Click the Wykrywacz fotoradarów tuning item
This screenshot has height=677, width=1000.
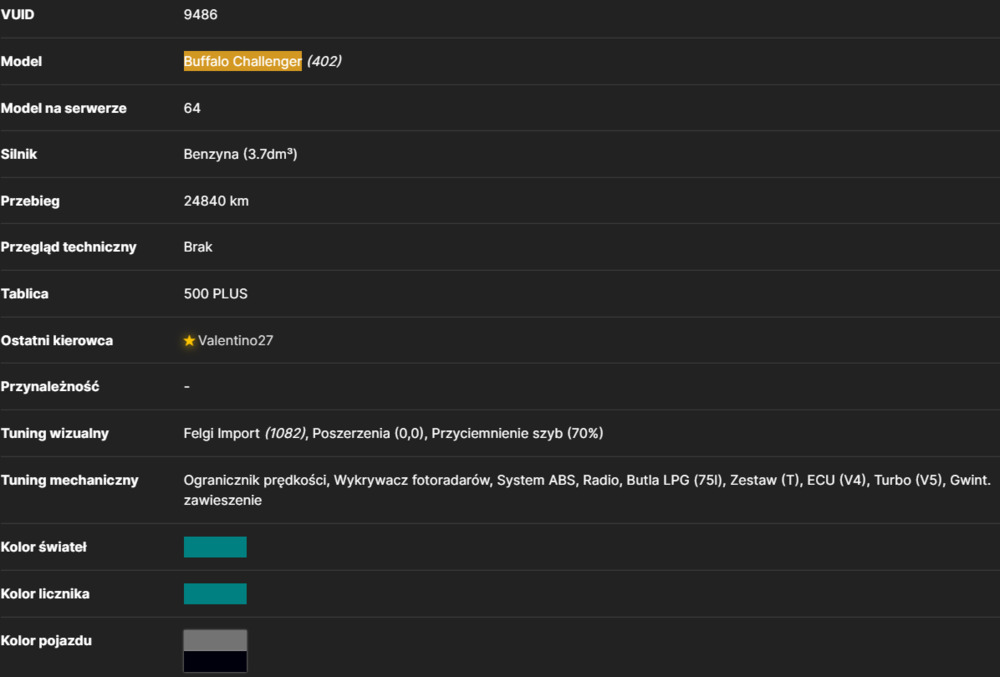click(412, 481)
